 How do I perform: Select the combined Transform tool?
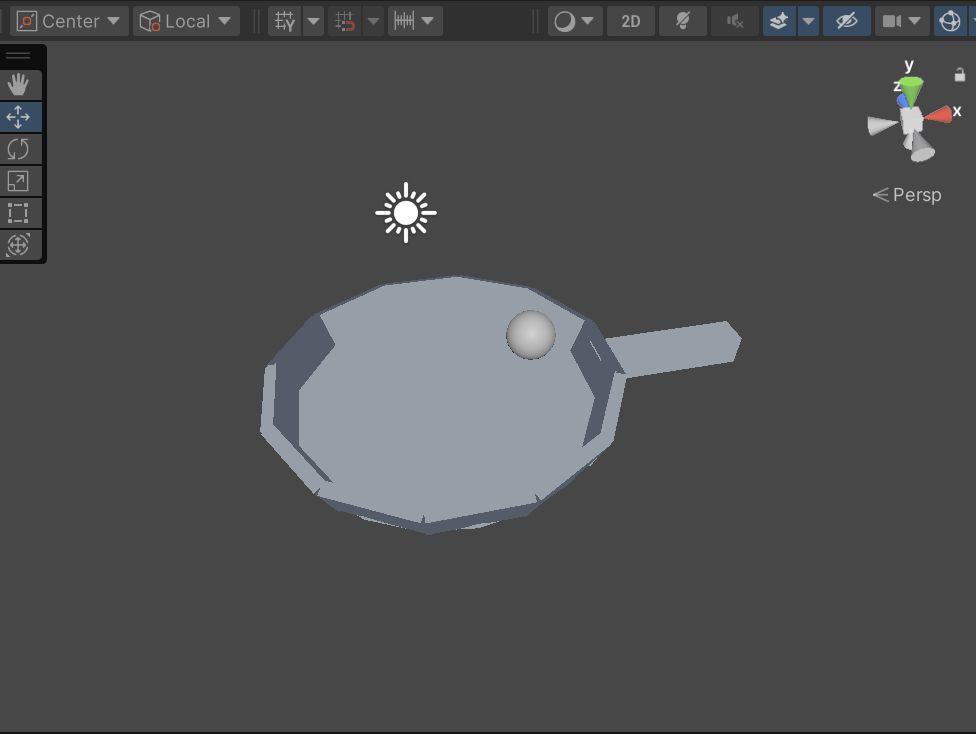coord(18,245)
